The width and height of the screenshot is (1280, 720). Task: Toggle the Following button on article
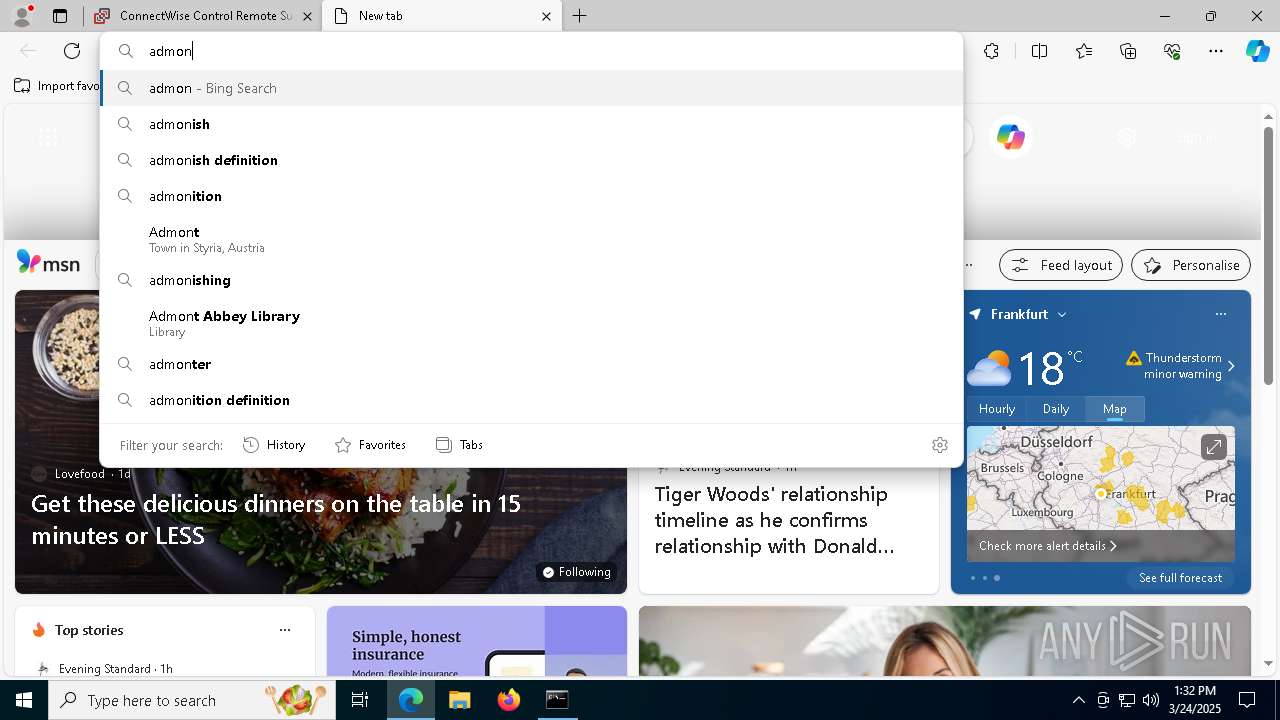576,572
